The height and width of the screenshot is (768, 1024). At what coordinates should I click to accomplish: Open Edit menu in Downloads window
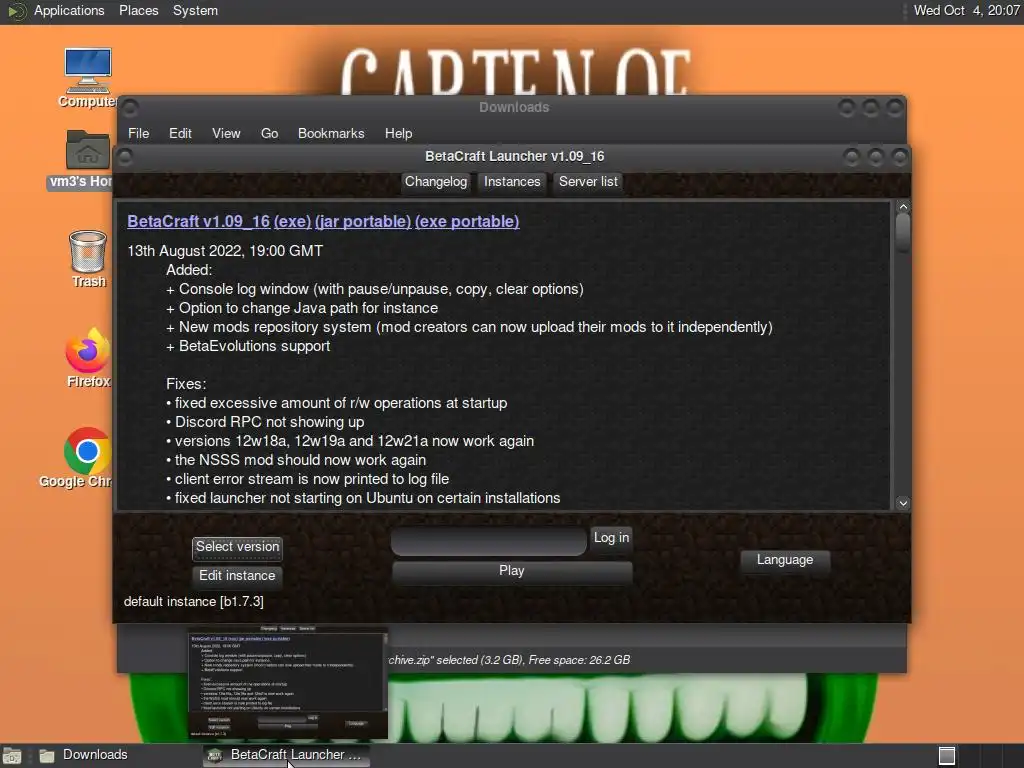180,133
